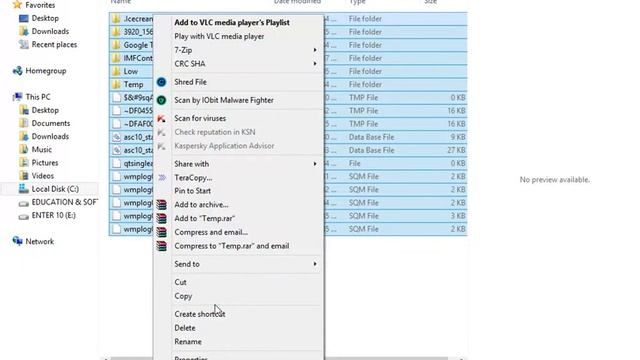The width and height of the screenshot is (640, 360).
Task: Click the 3 KB size cell
Action: pyautogui.click(x=458, y=216)
